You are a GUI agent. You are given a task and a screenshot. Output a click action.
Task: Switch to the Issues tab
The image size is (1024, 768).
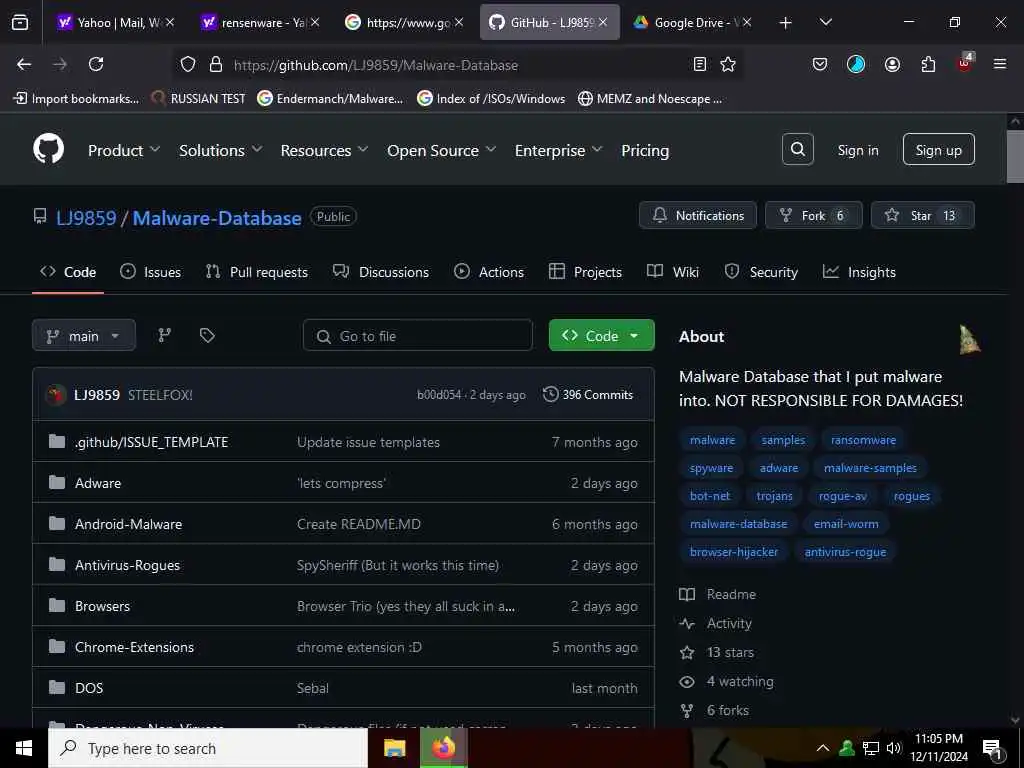point(151,272)
